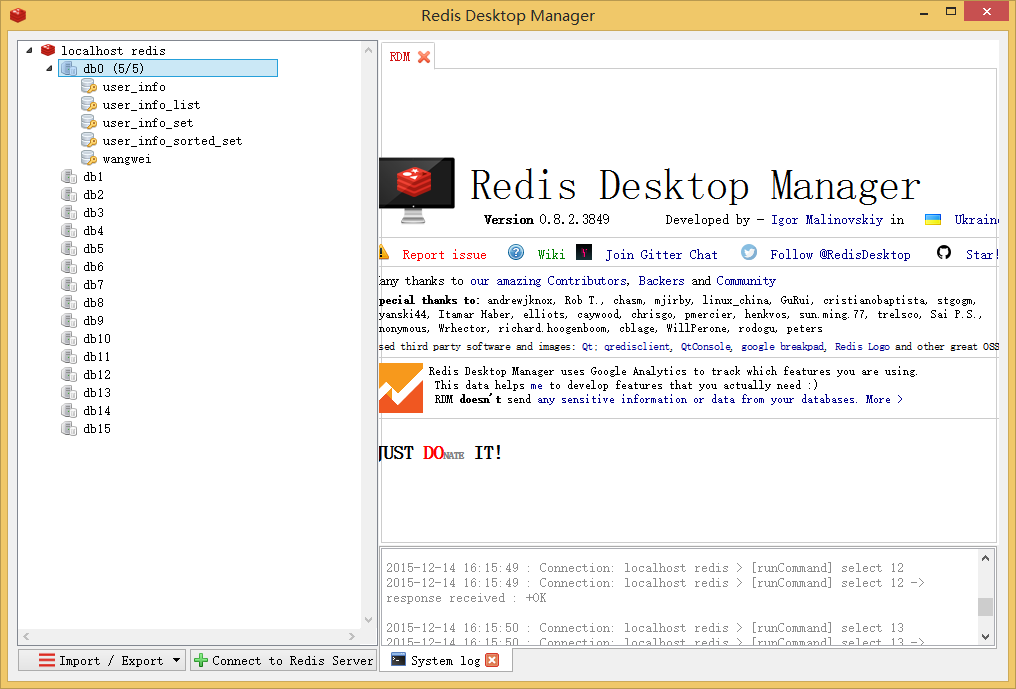This screenshot has width=1016, height=689.
Task: Open the amazing Contributors link
Action: click(x=548, y=281)
